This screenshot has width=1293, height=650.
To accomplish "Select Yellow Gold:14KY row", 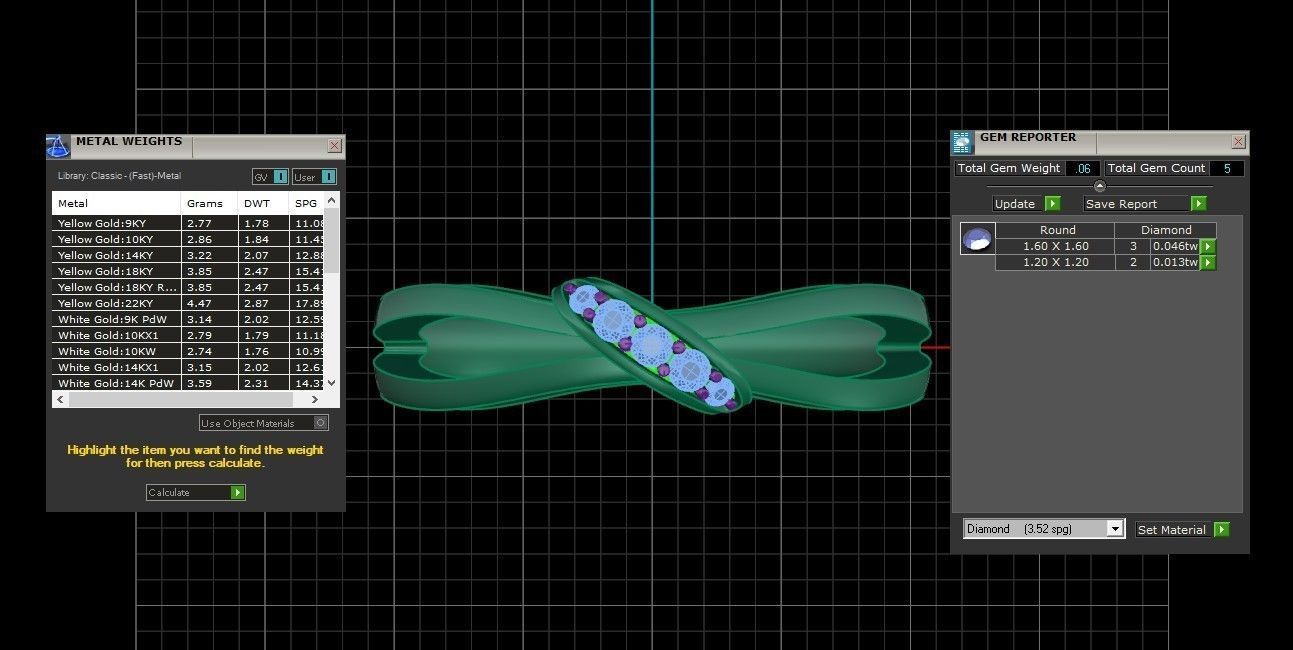I will 189,255.
